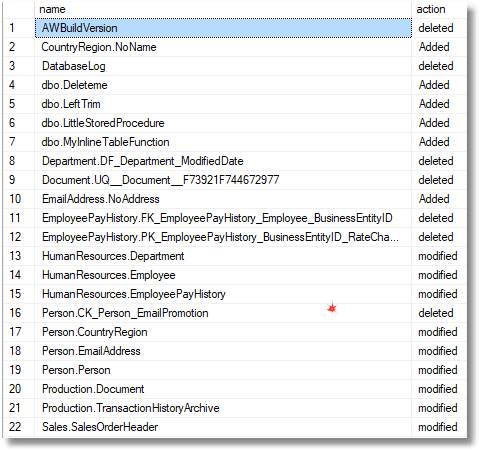
Task: Select Person.Person cell
Action: 223,370
